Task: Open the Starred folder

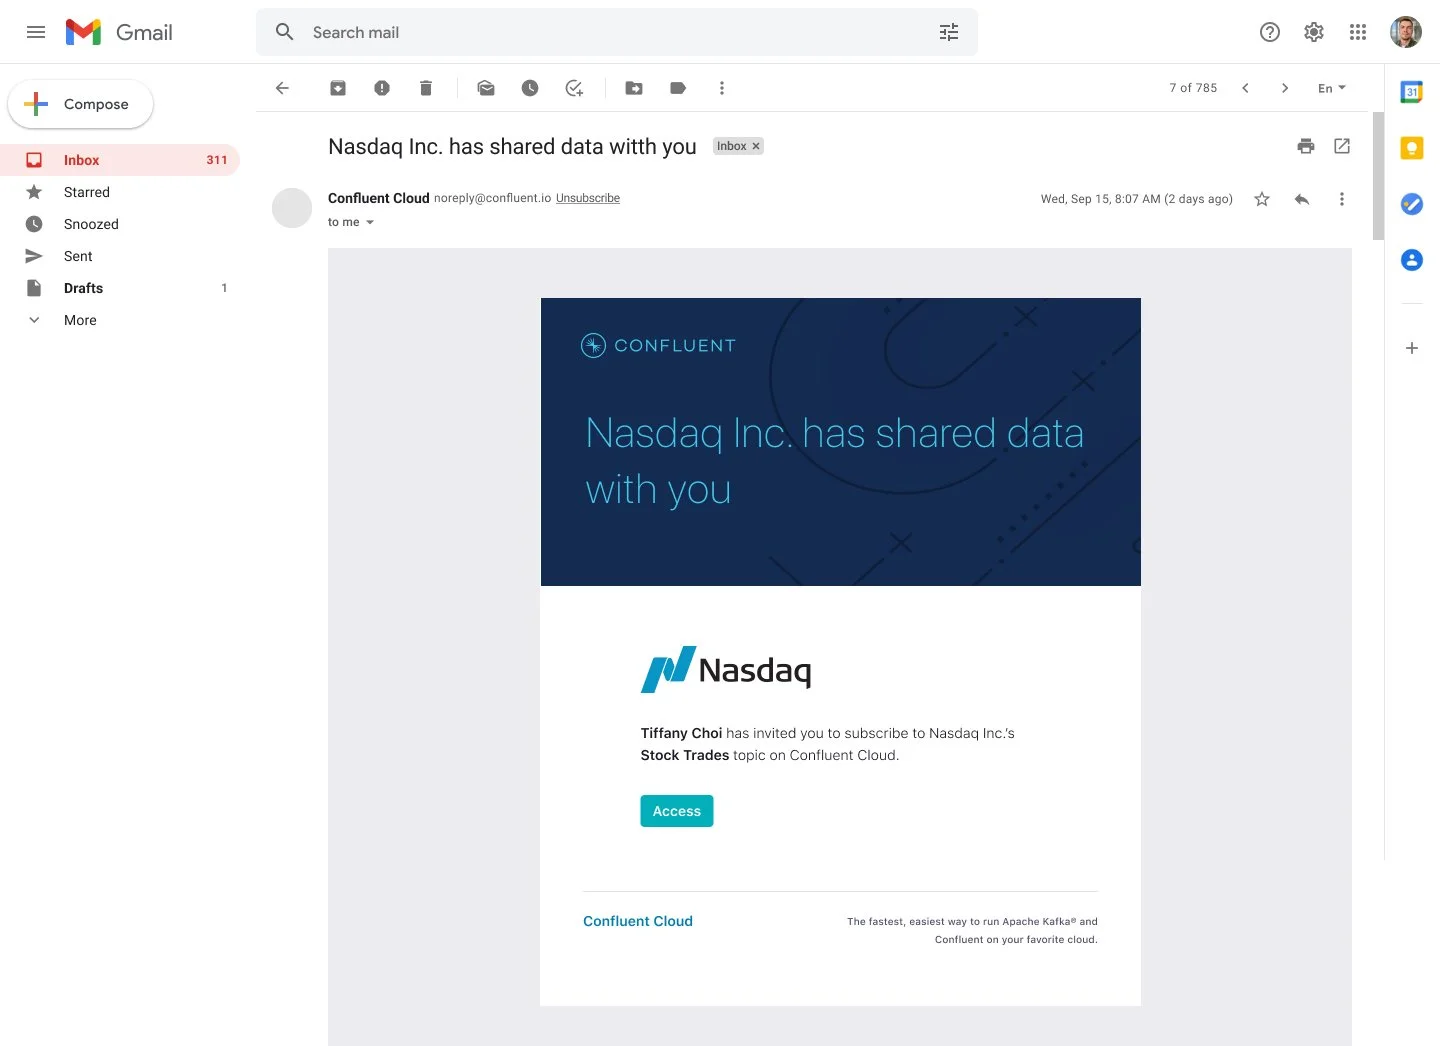Action: pyautogui.click(x=120, y=192)
